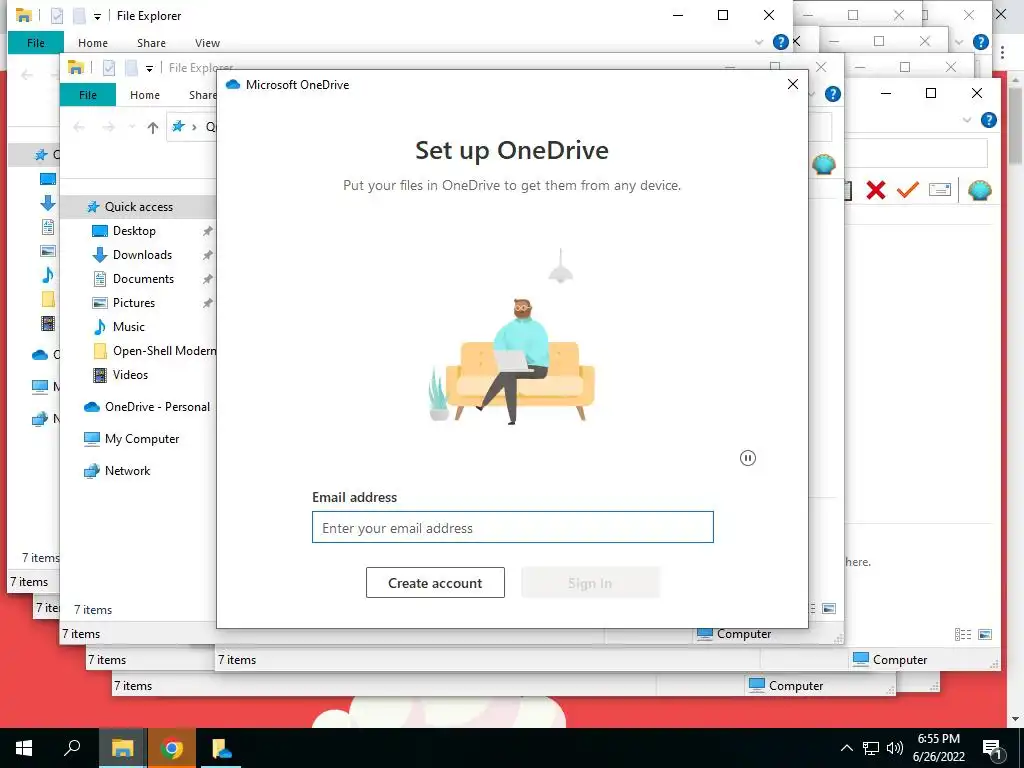Open taskbar Search magnifier

tap(72, 748)
